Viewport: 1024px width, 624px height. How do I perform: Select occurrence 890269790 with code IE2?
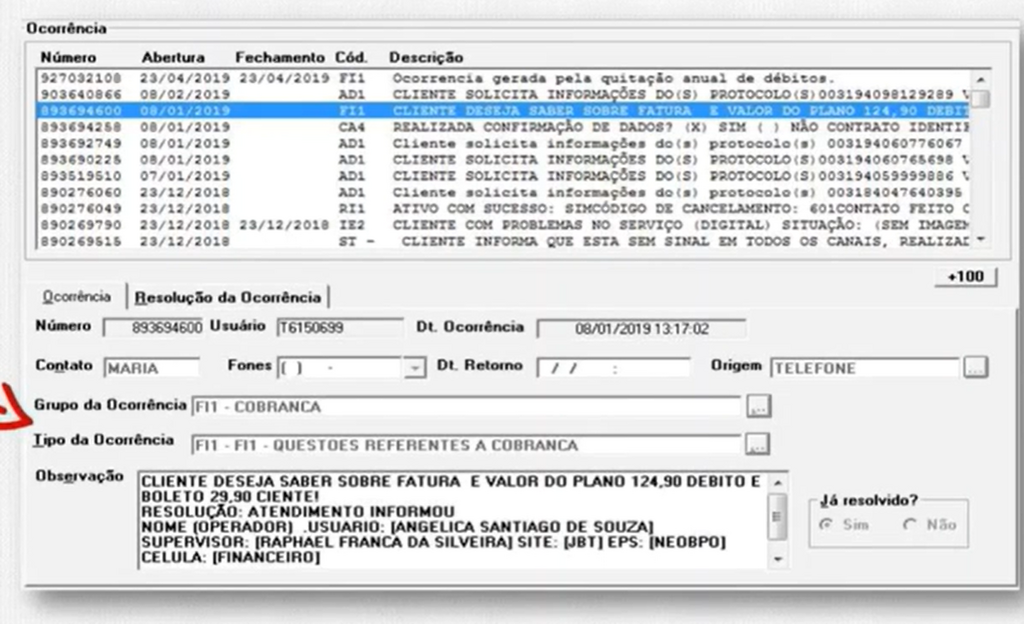(x=503, y=225)
